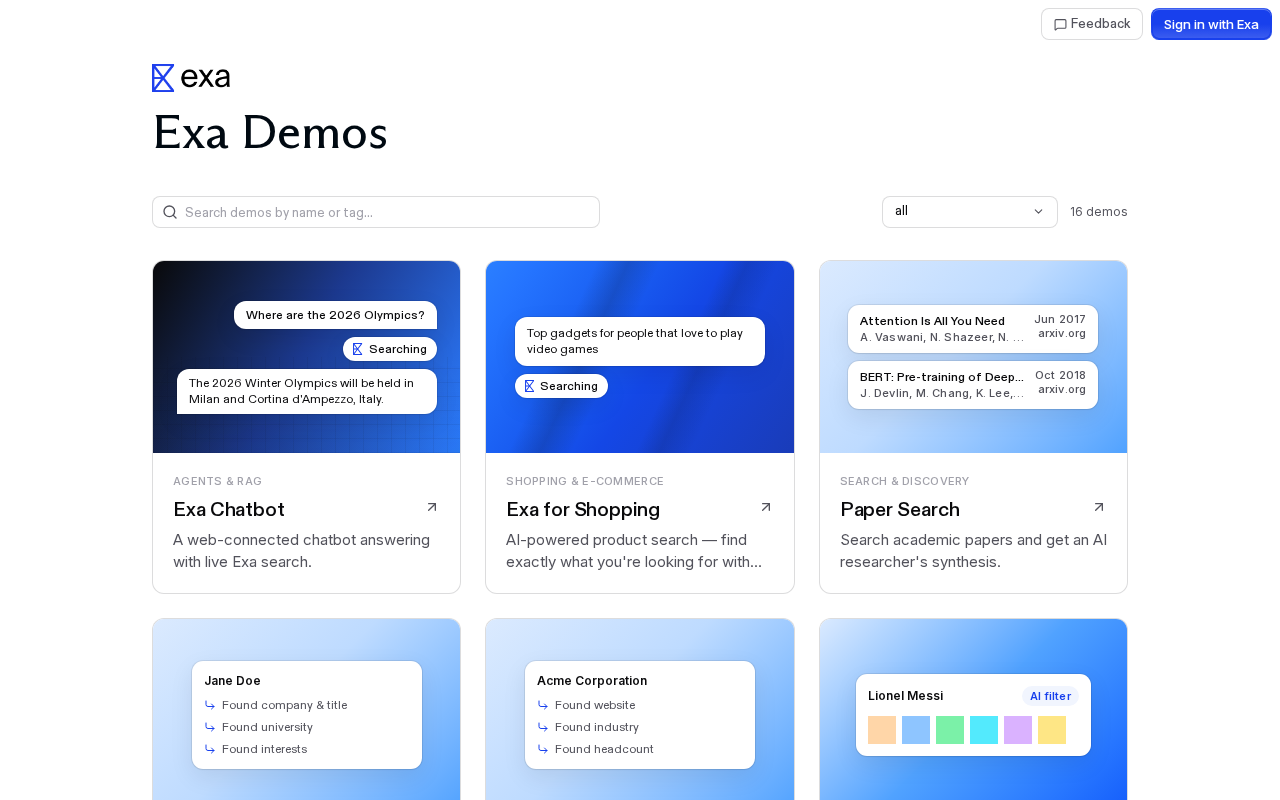This screenshot has height=800, width=1280.
Task: Click 'Attention Is All You Need' result
Action: [x=973, y=329]
